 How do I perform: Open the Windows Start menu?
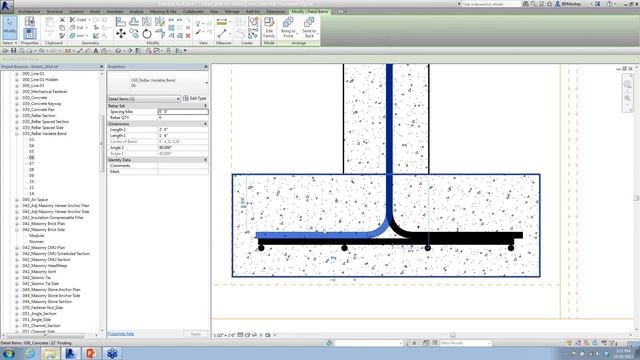(9, 353)
